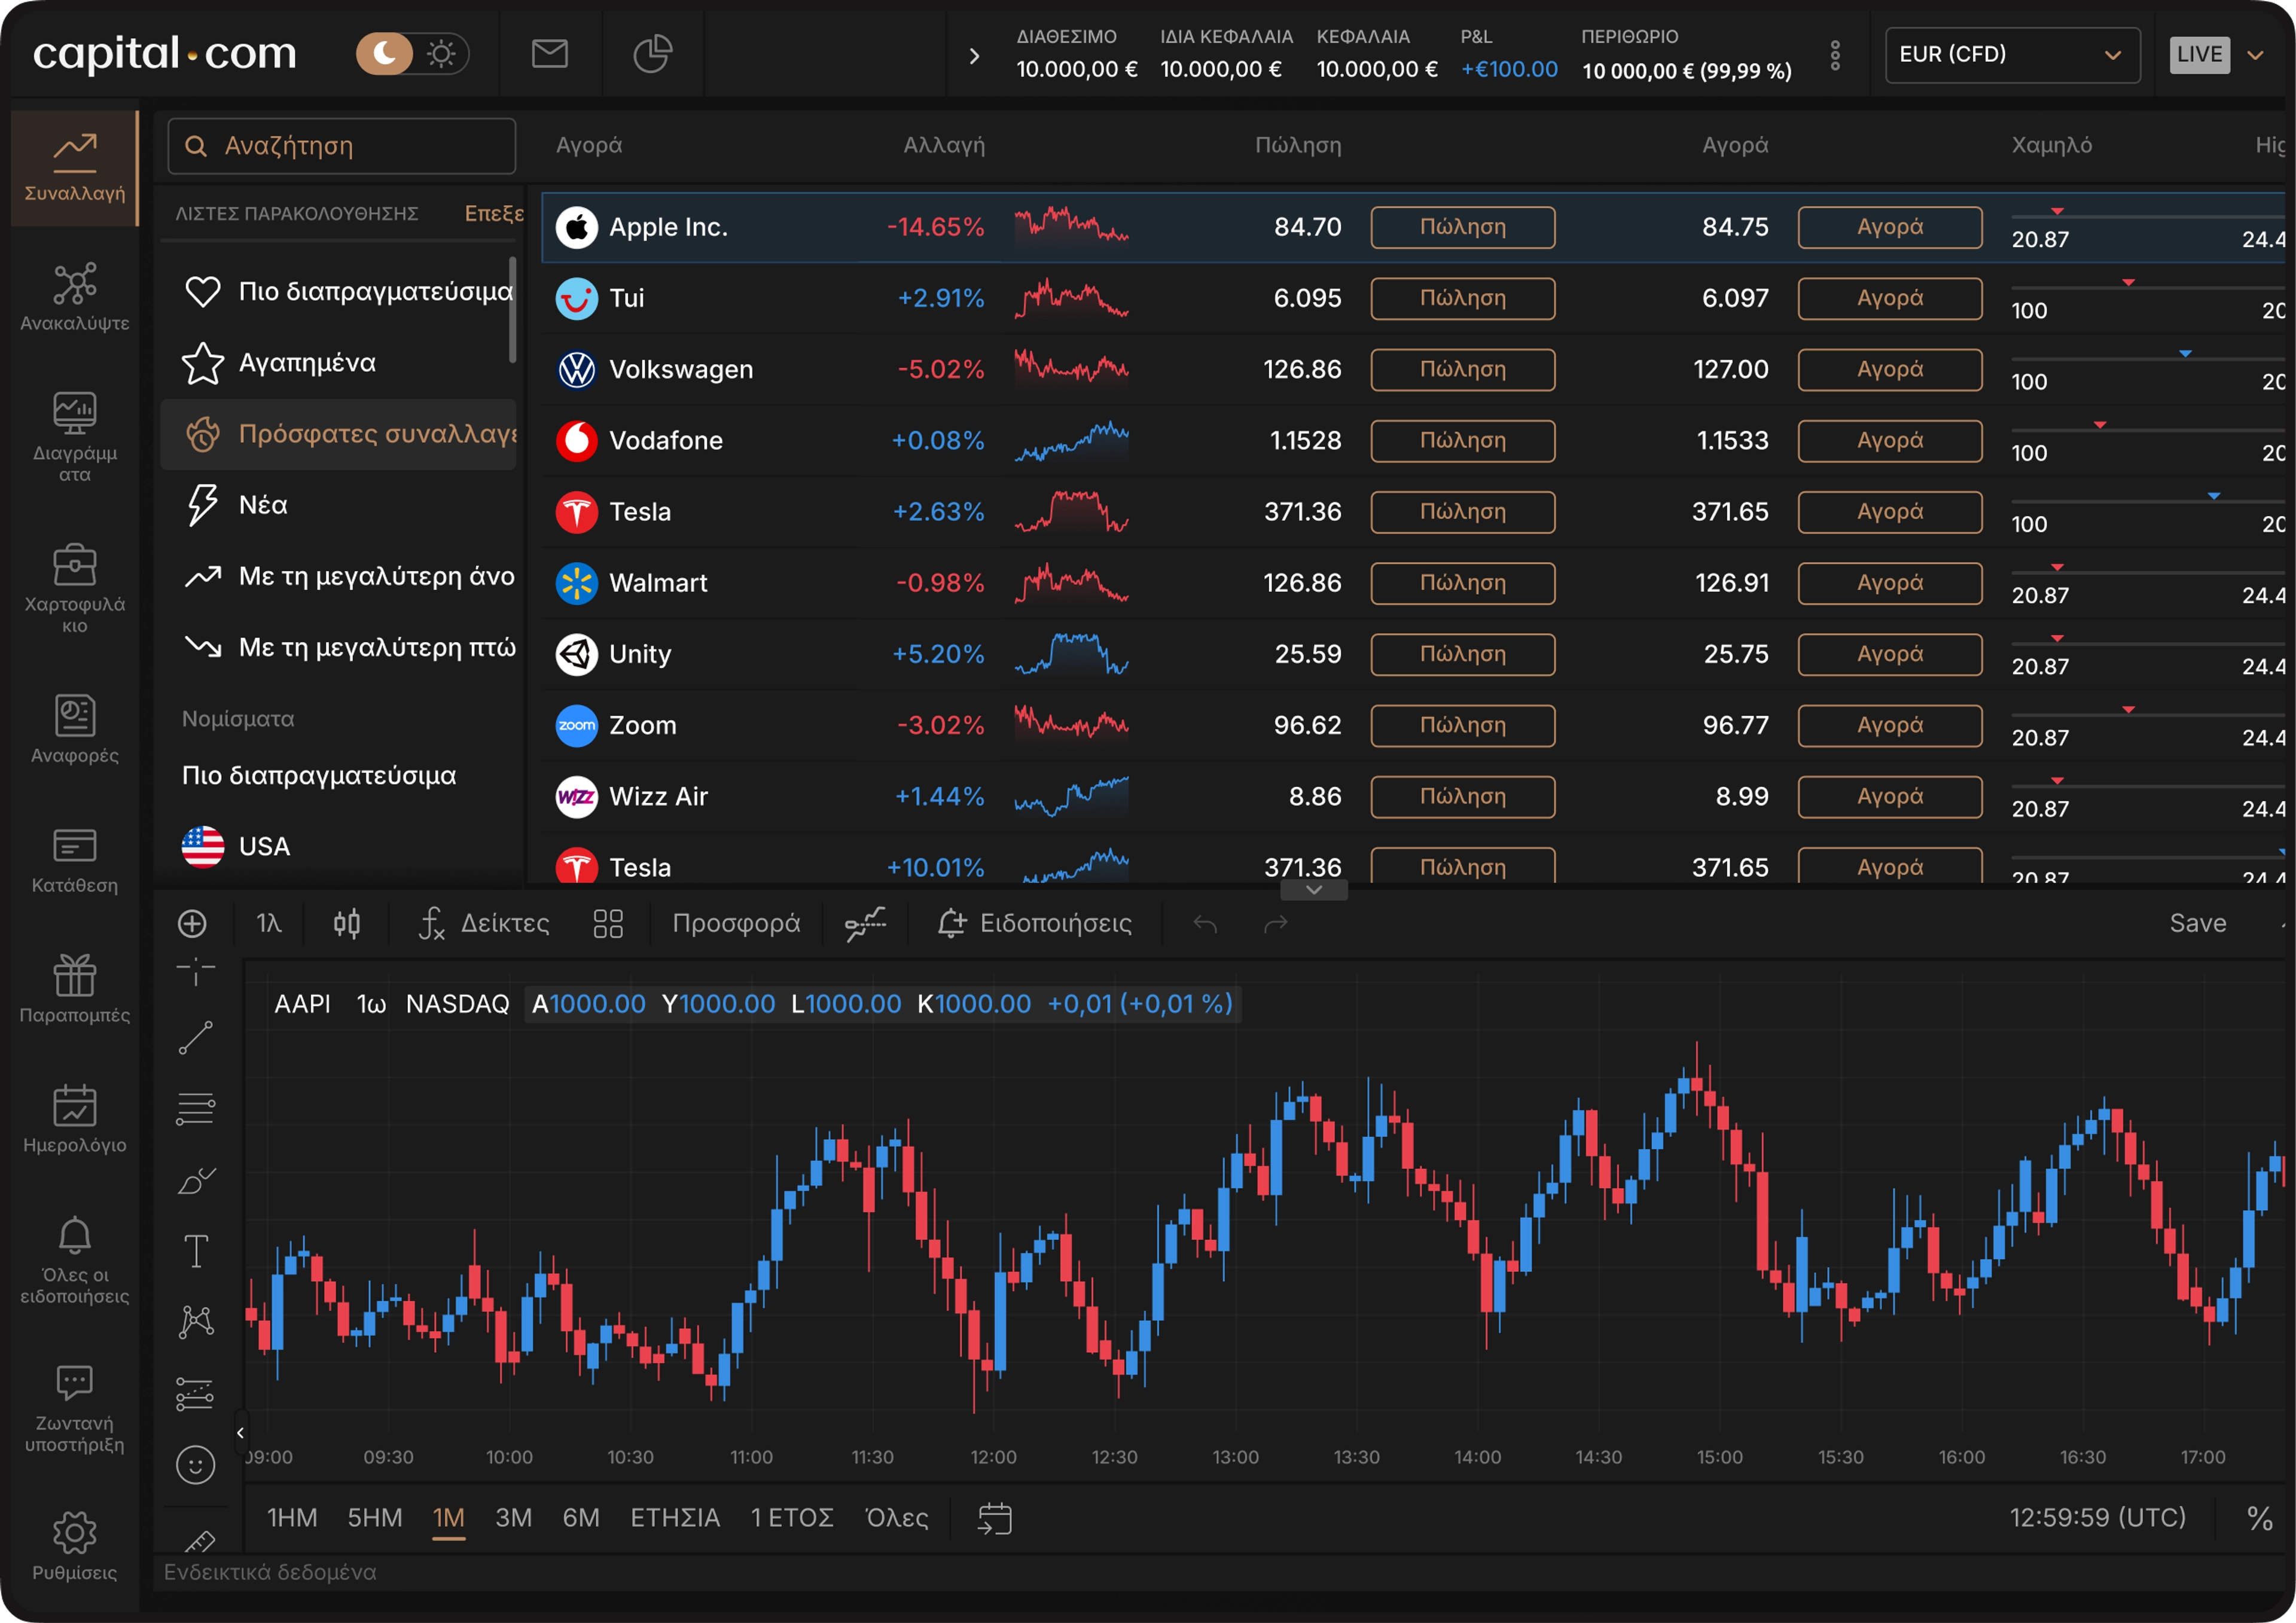Open the Ανακαλύψτε sidebar section
The width and height of the screenshot is (2296, 1623).
click(75, 297)
